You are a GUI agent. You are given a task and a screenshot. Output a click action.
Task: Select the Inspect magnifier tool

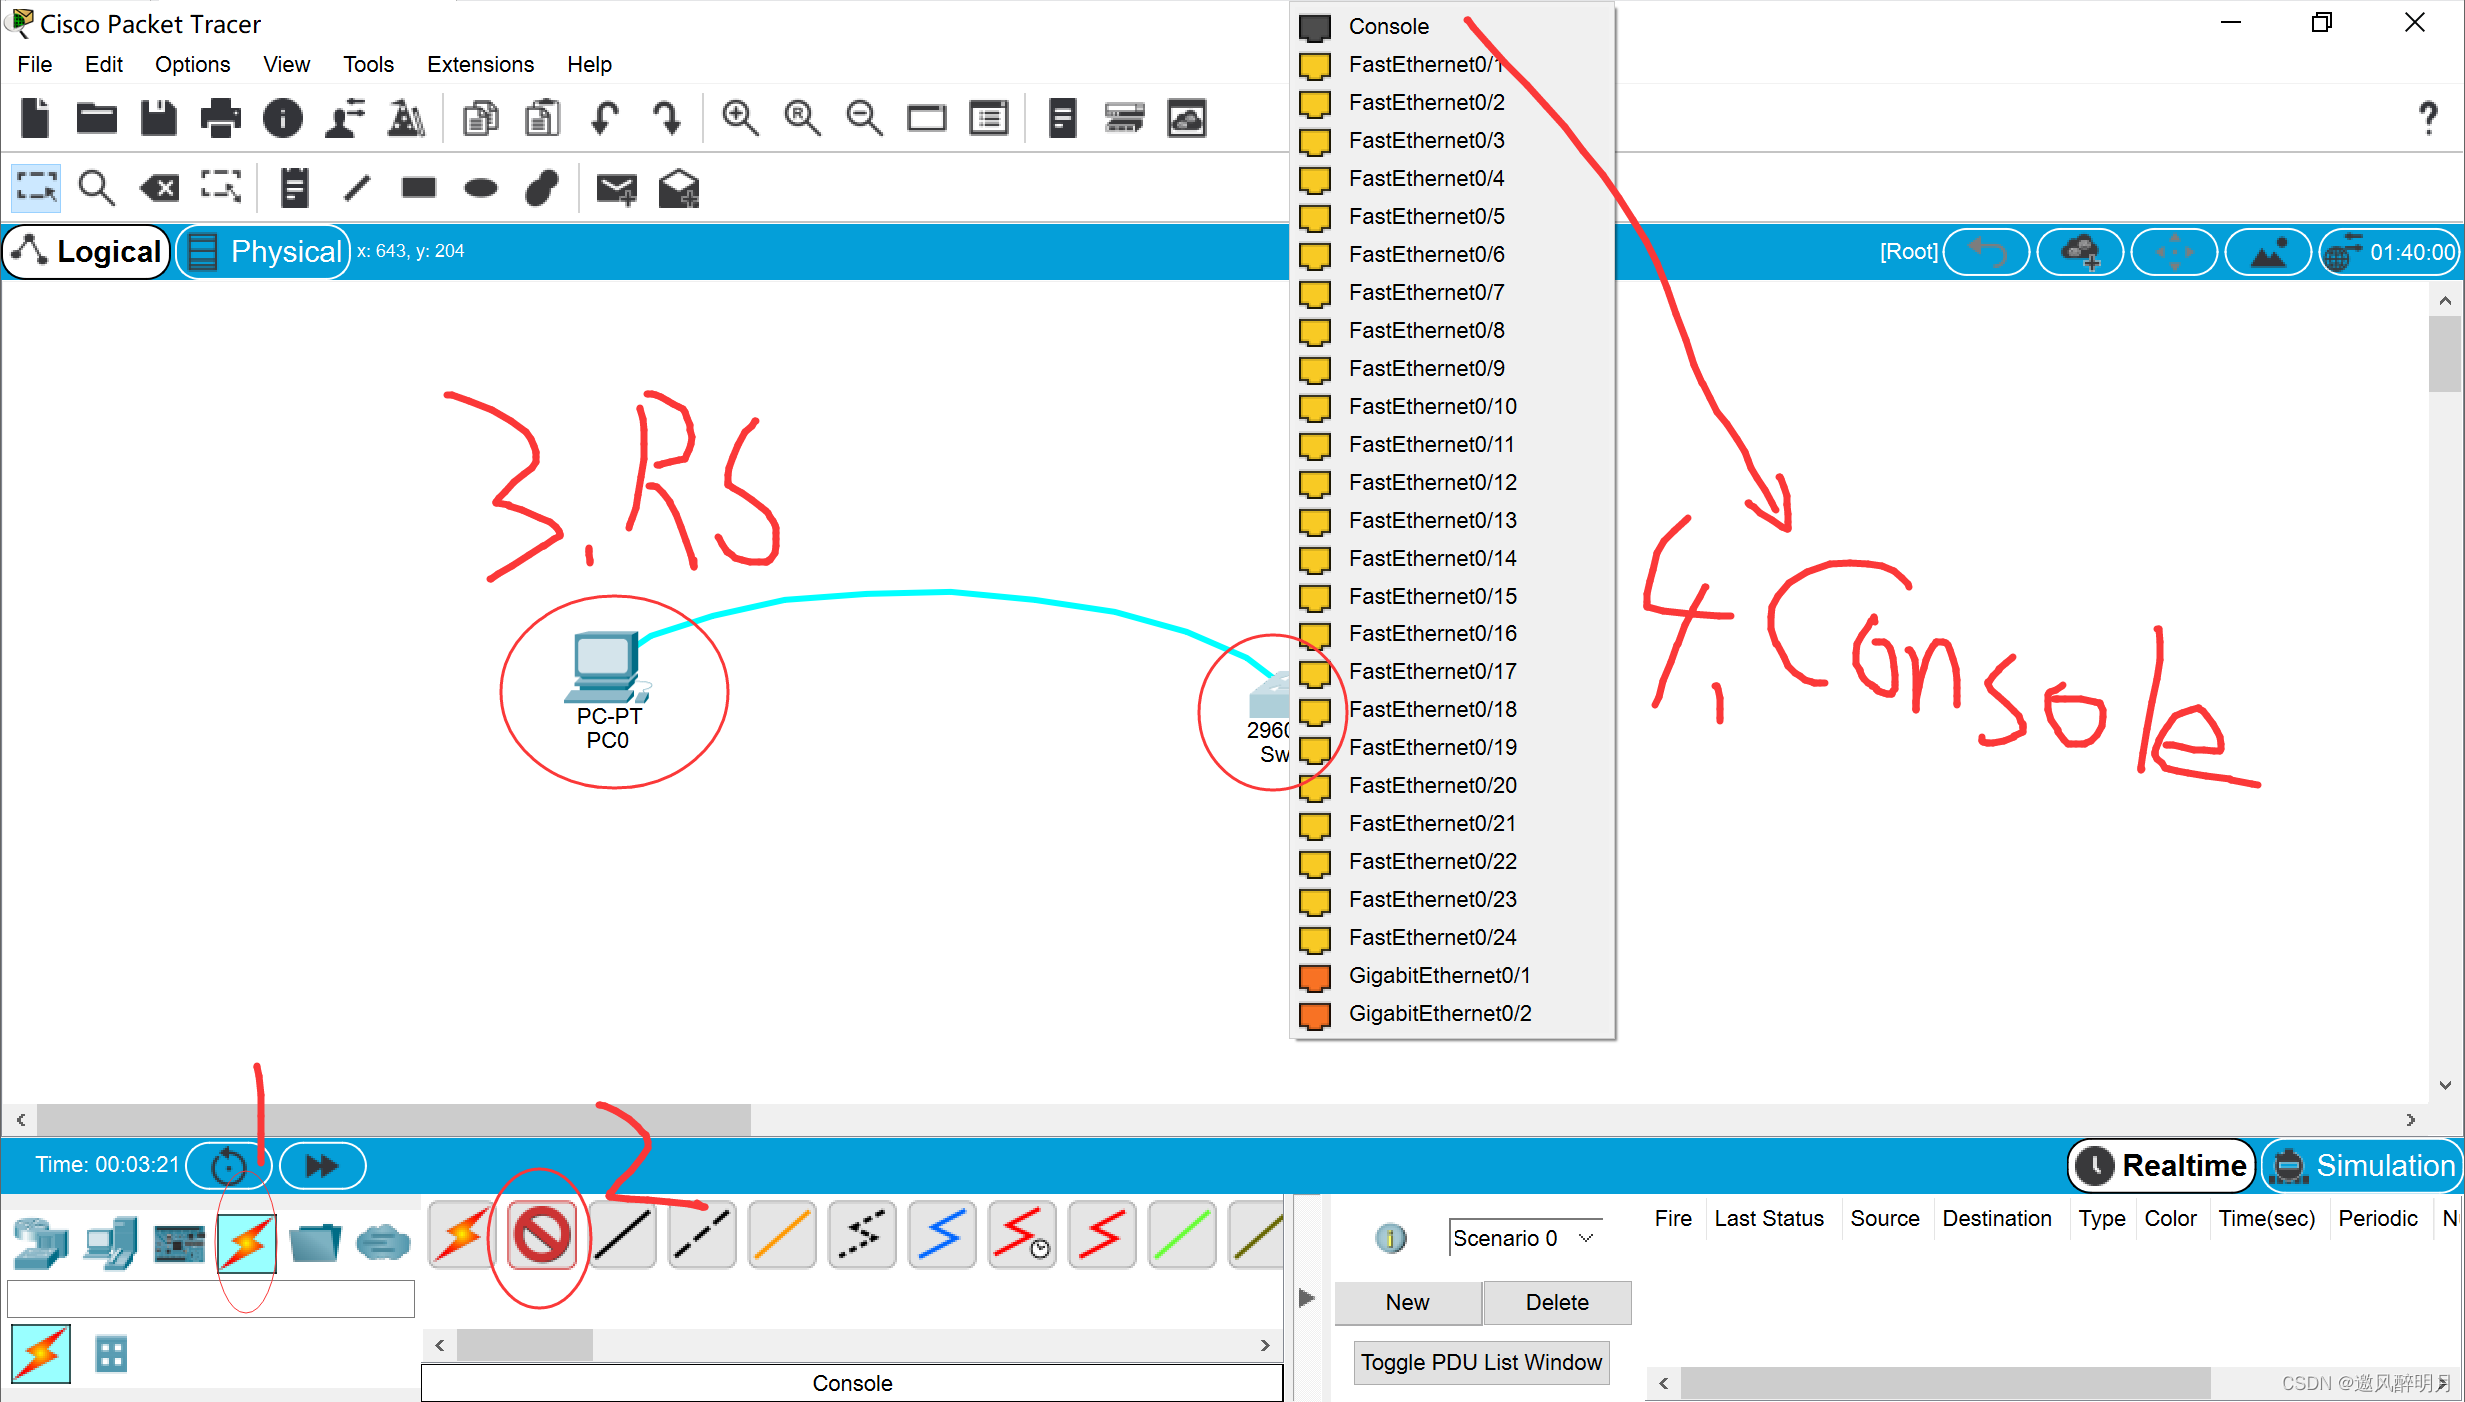(x=97, y=188)
